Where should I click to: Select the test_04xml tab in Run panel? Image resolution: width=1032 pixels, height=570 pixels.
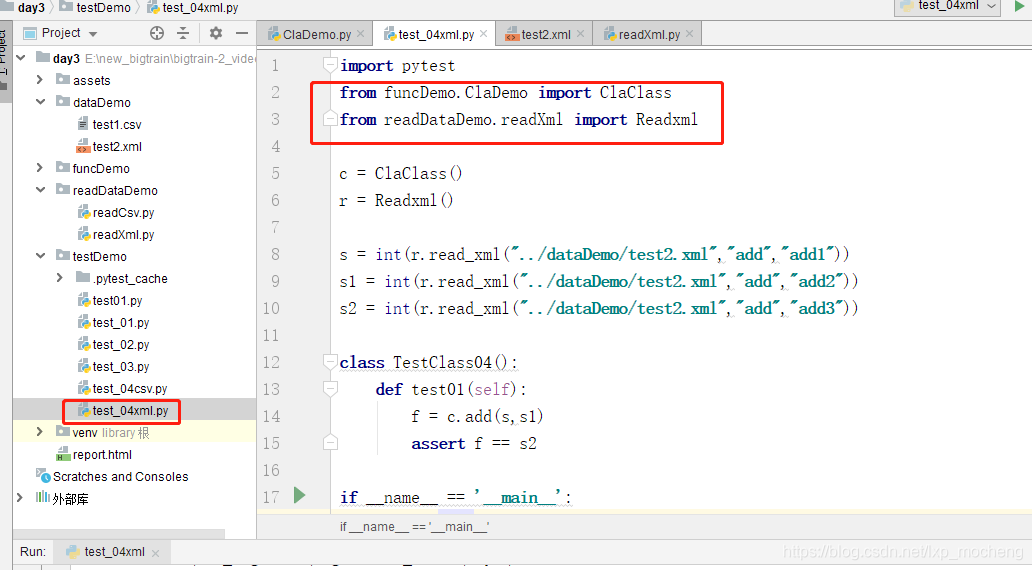click(x=113, y=552)
